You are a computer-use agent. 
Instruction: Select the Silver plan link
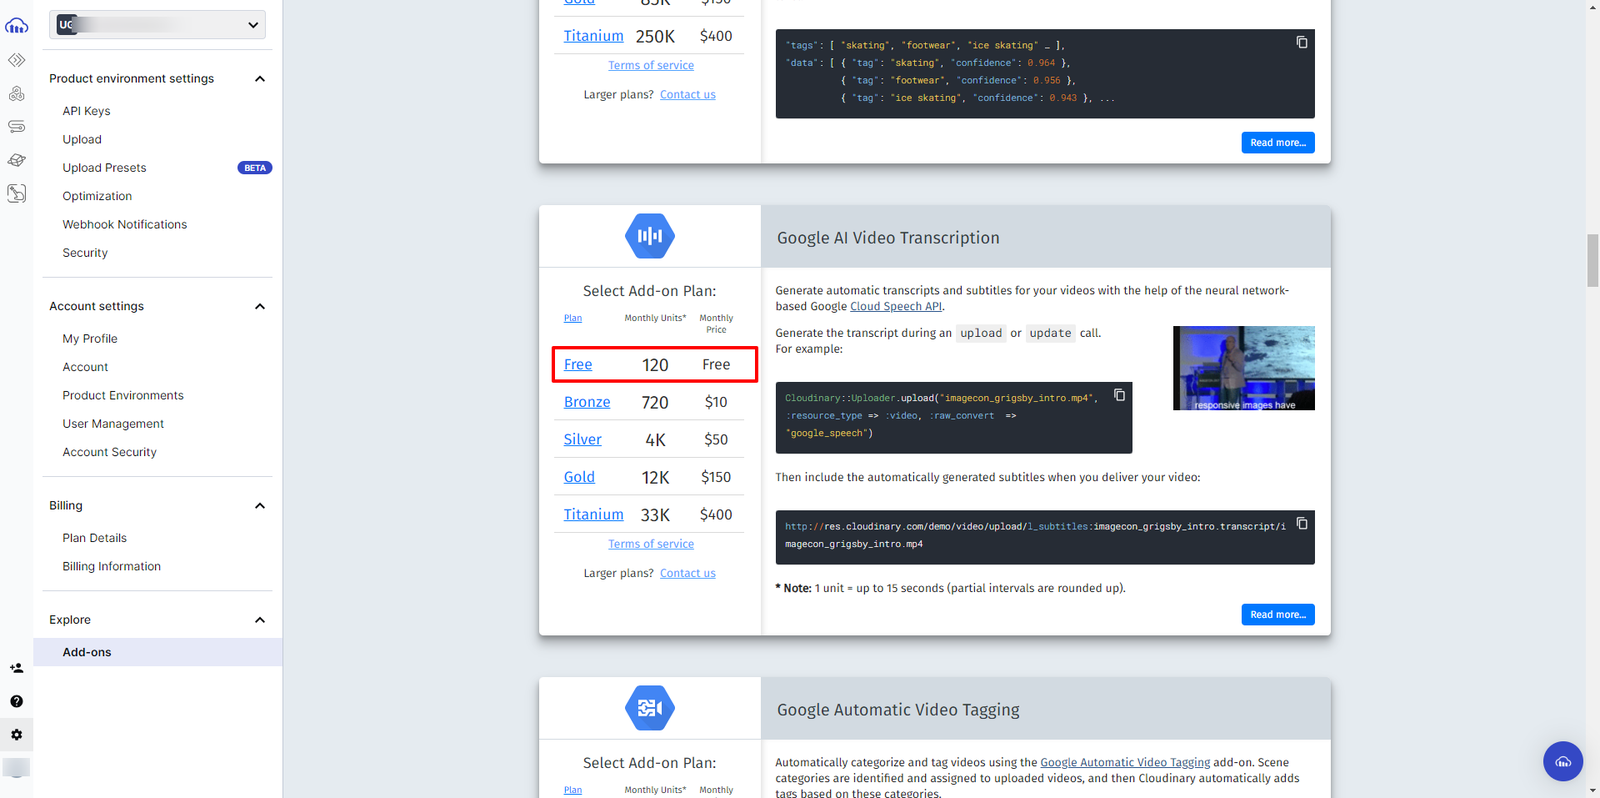tap(582, 439)
